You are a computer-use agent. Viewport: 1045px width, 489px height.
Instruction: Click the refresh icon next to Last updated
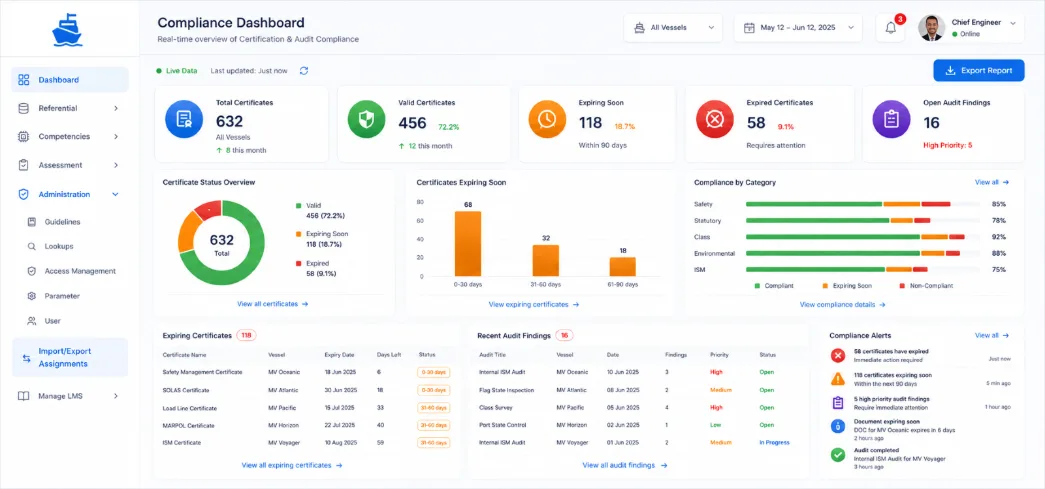(304, 71)
